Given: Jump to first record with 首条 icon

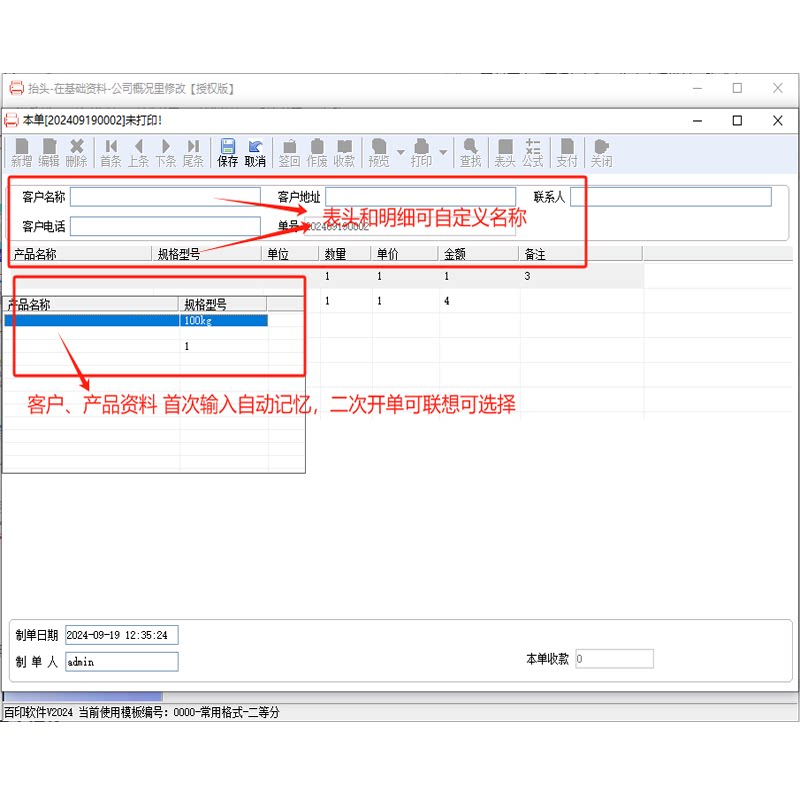Looking at the screenshot, I should 112,152.
